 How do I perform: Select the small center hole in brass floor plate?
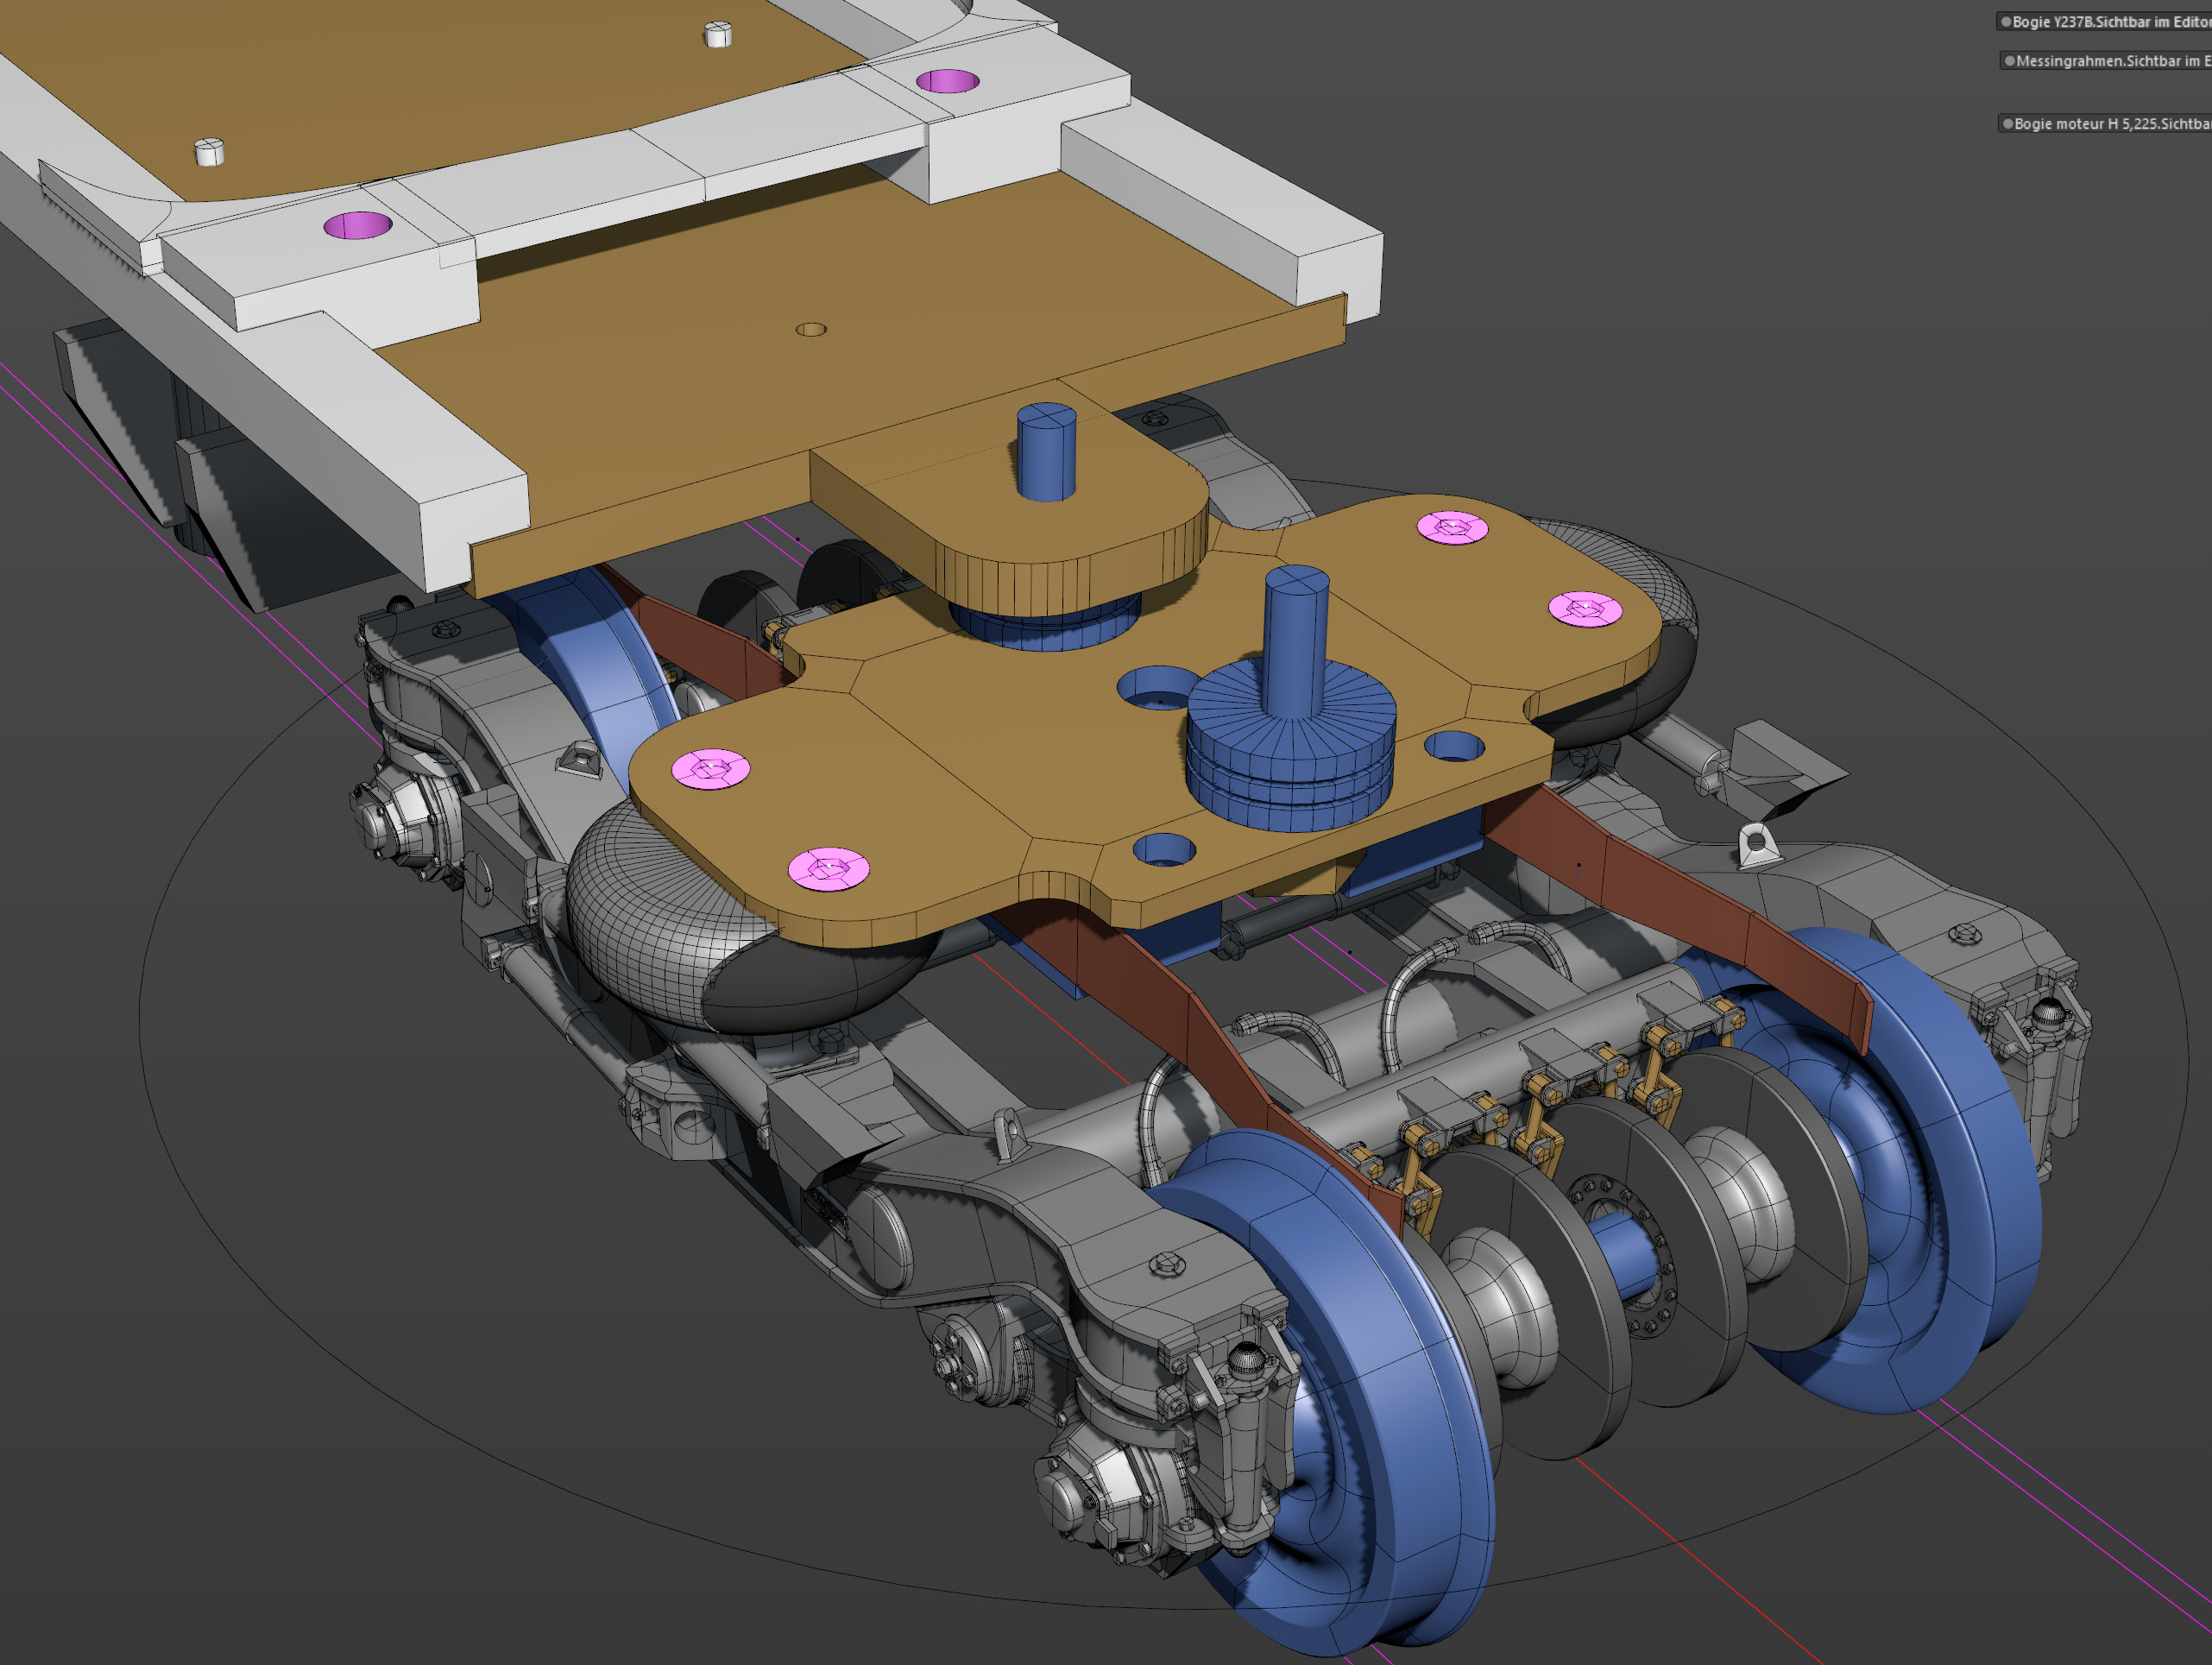[x=811, y=329]
